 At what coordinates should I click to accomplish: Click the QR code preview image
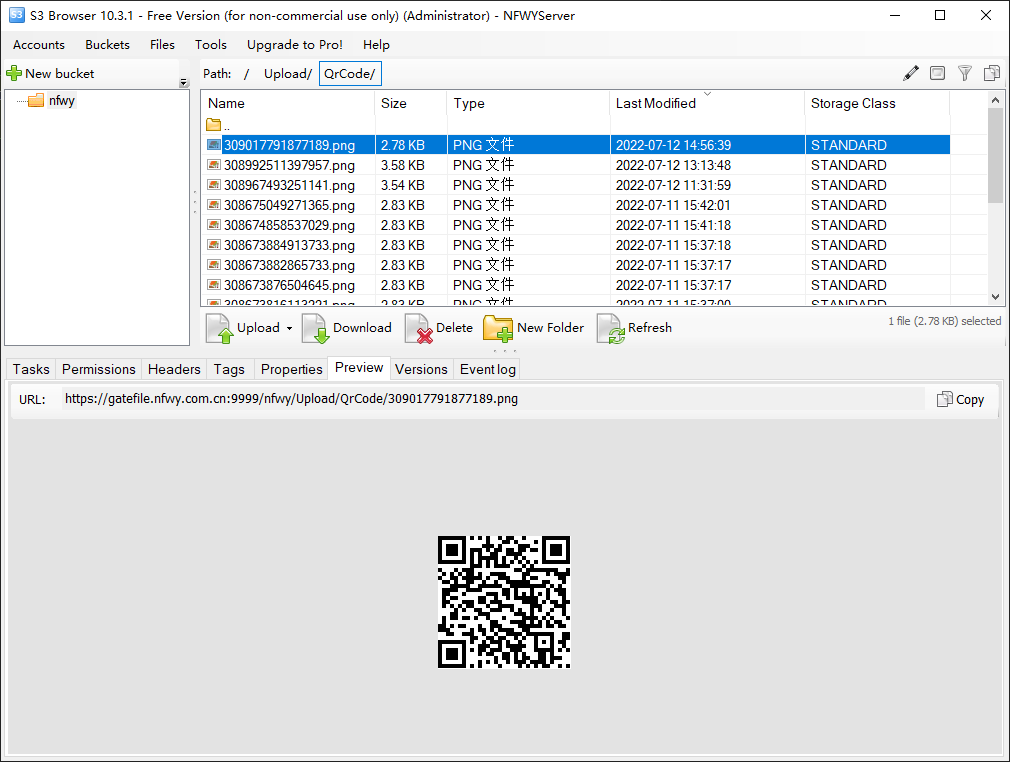[504, 602]
